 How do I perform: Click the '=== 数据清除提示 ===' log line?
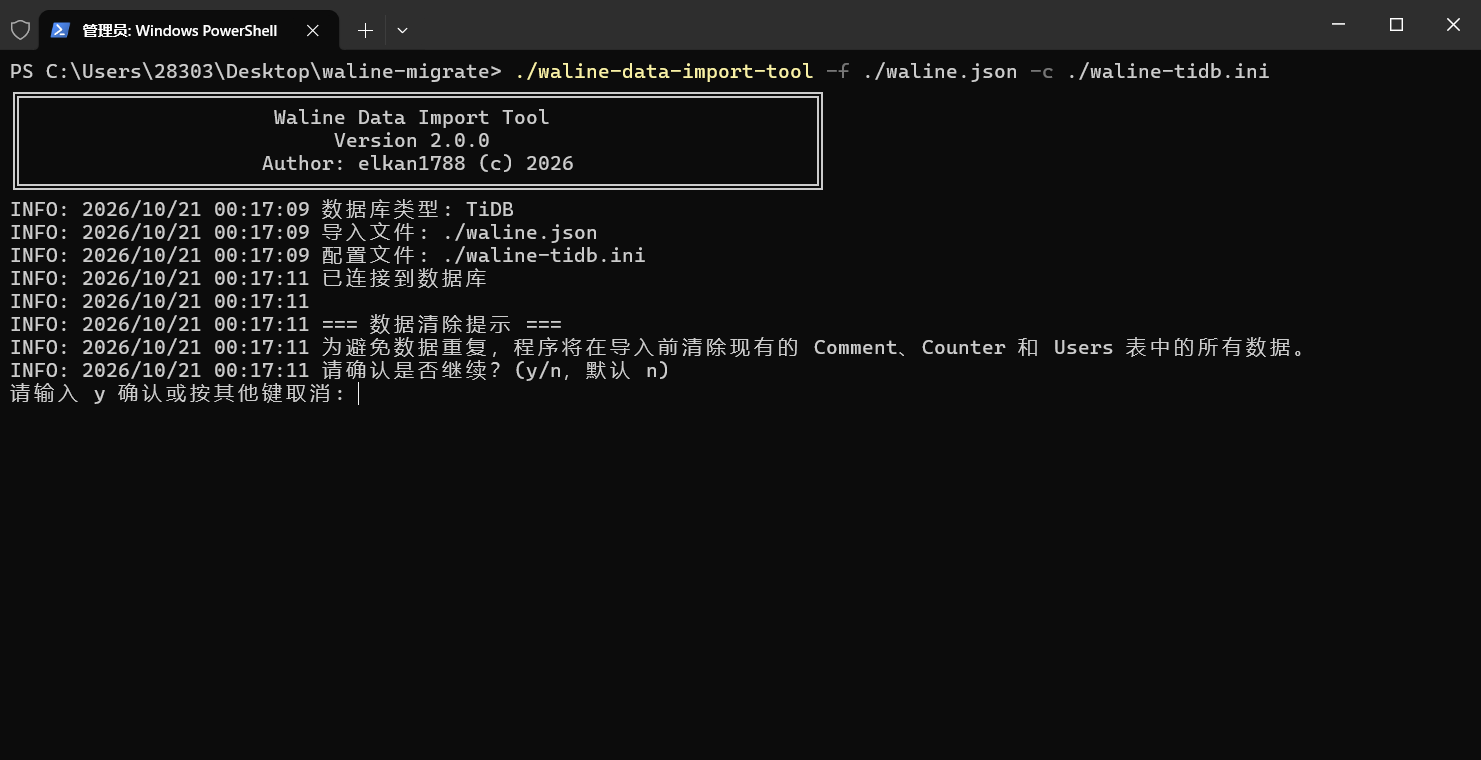[286, 324]
